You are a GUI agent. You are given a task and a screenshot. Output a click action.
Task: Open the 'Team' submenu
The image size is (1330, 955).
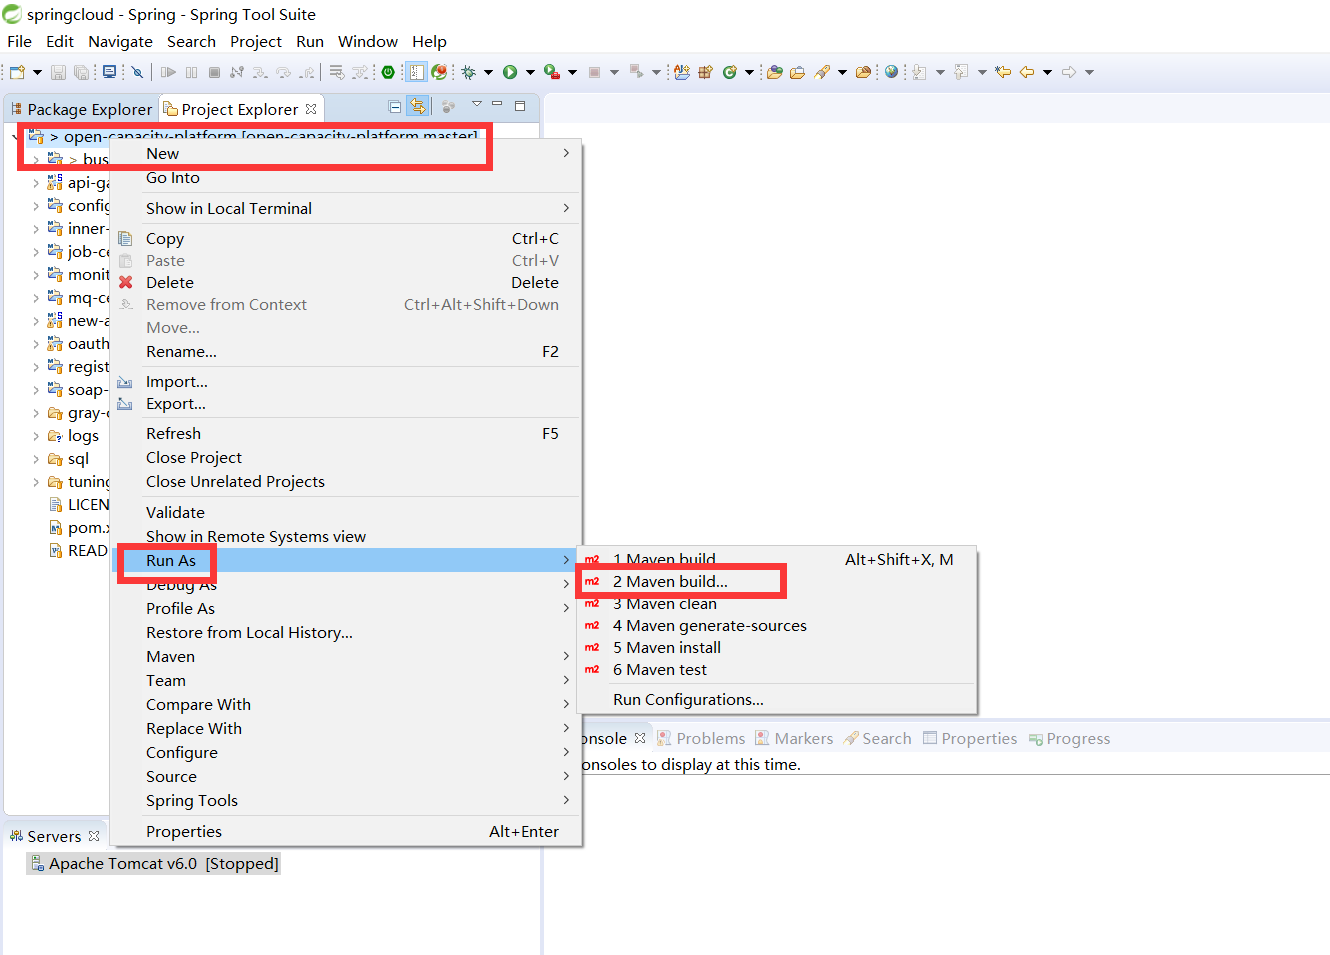click(166, 681)
